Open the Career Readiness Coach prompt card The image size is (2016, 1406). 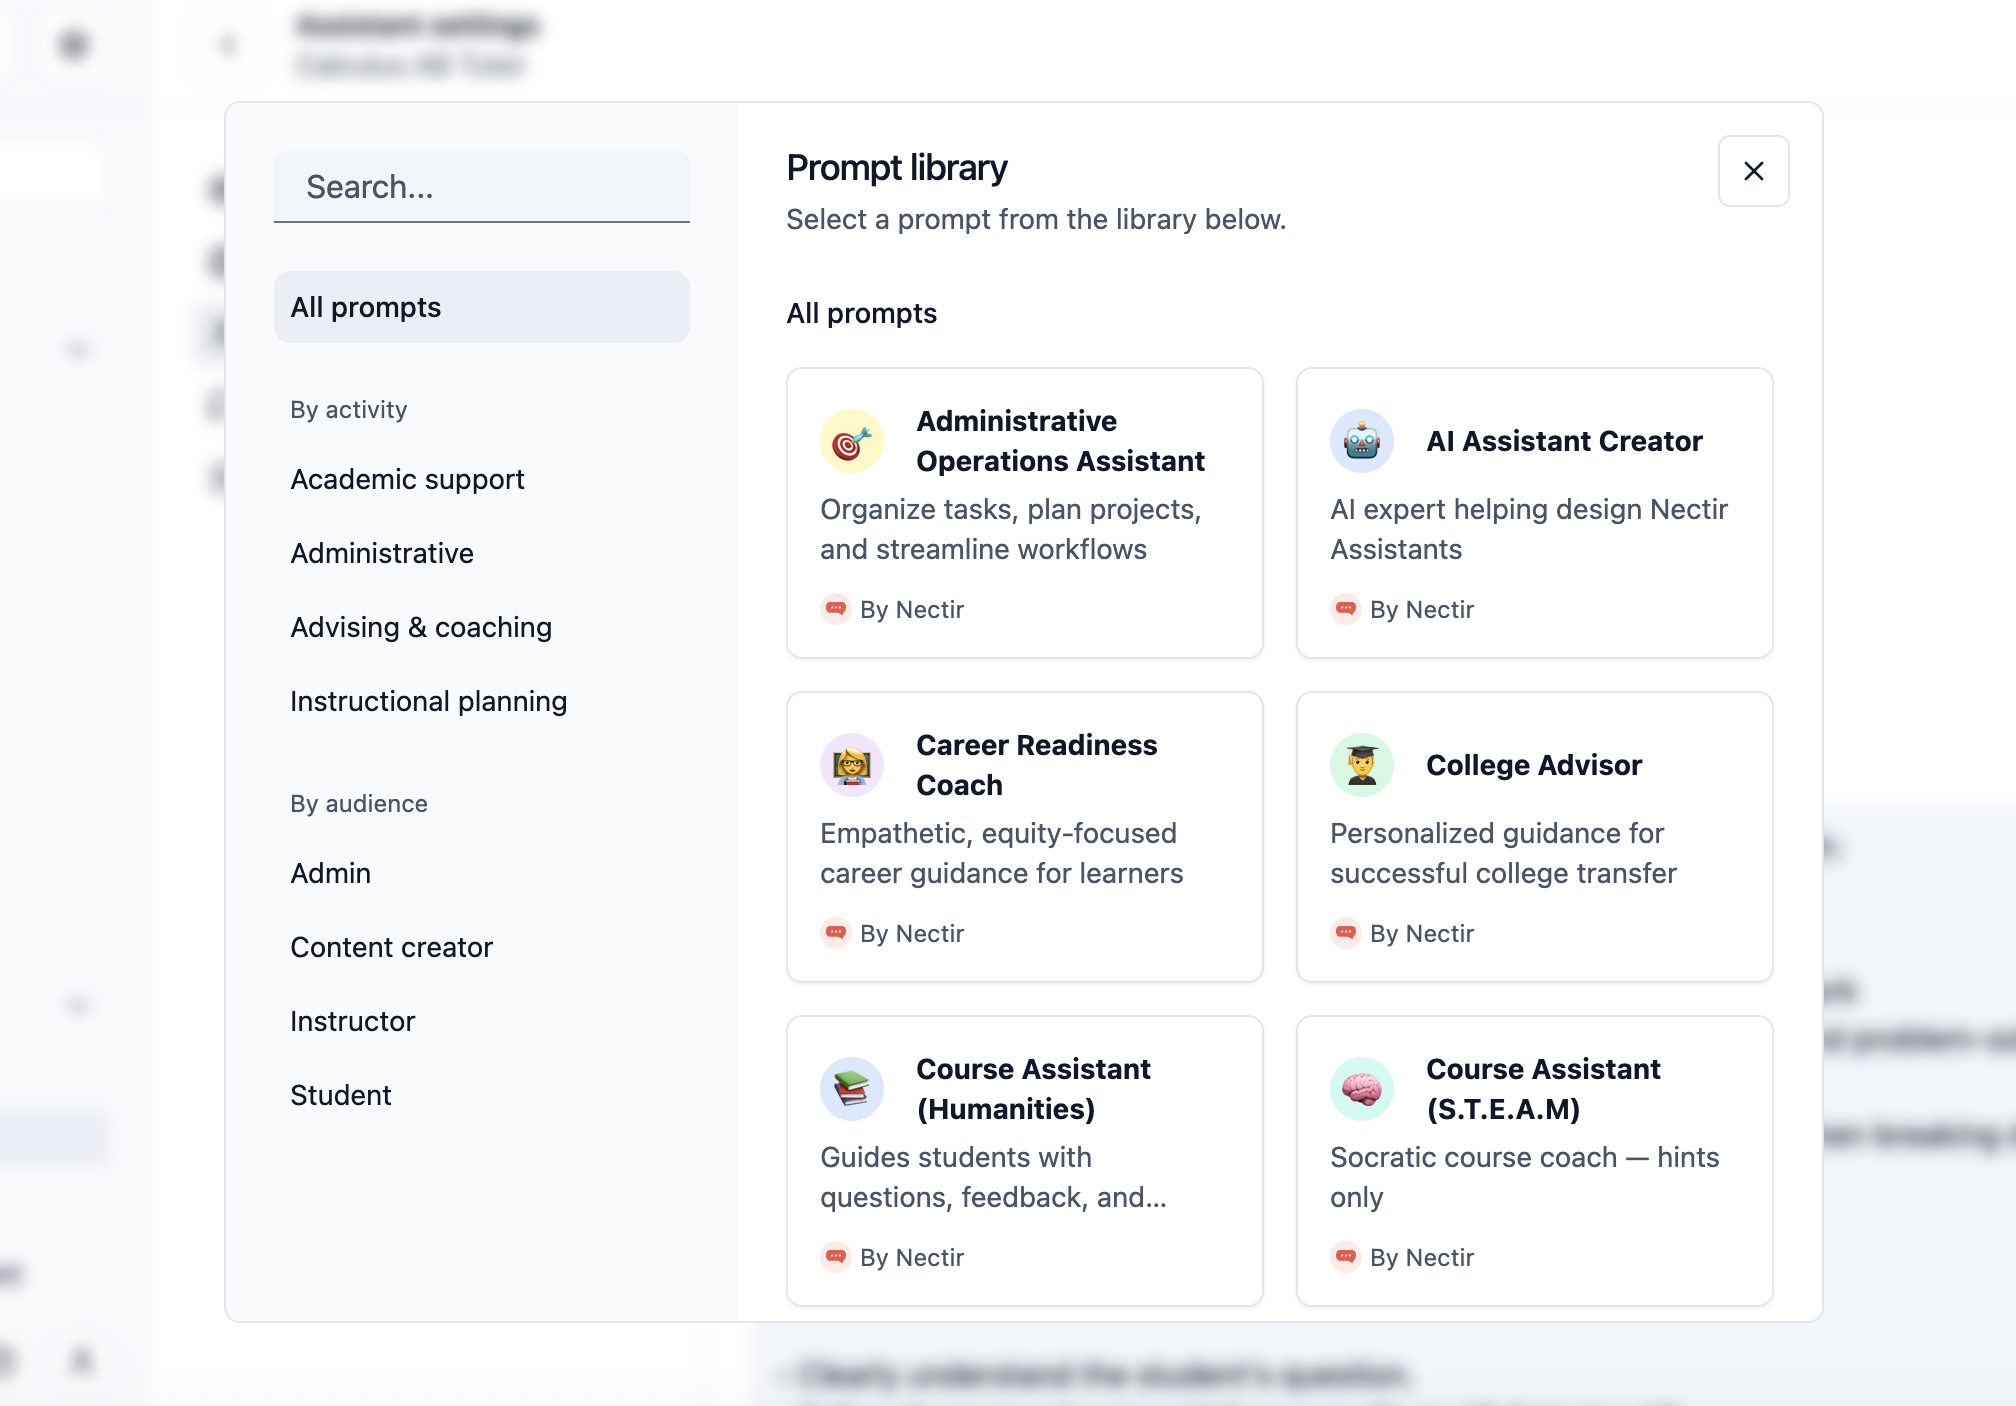(1024, 838)
